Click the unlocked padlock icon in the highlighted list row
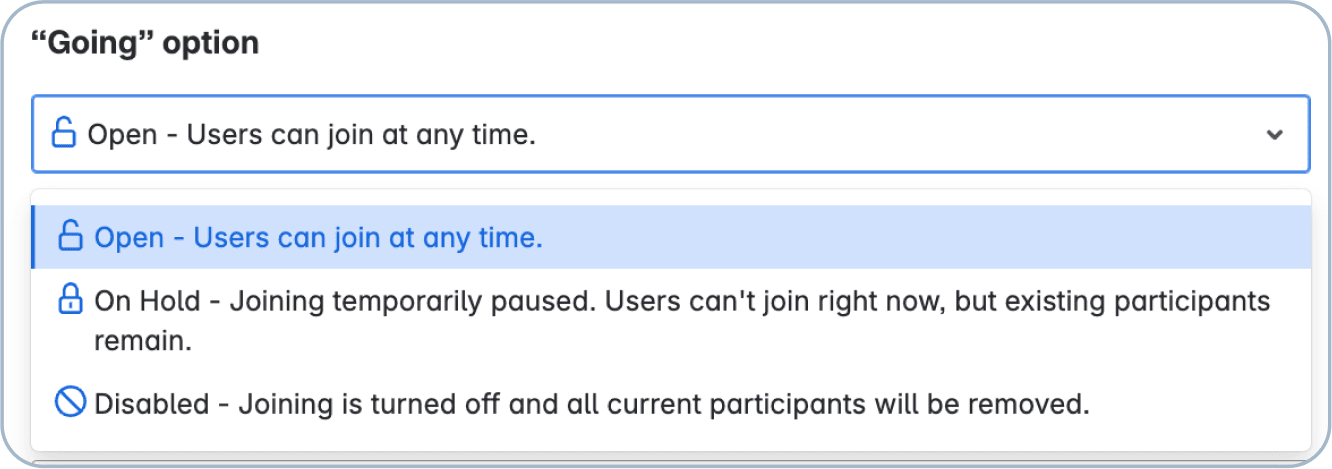1332x469 pixels. click(70, 237)
